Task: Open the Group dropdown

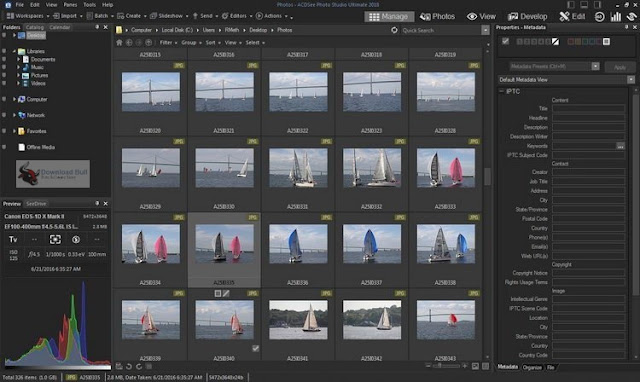Action: 191,42
